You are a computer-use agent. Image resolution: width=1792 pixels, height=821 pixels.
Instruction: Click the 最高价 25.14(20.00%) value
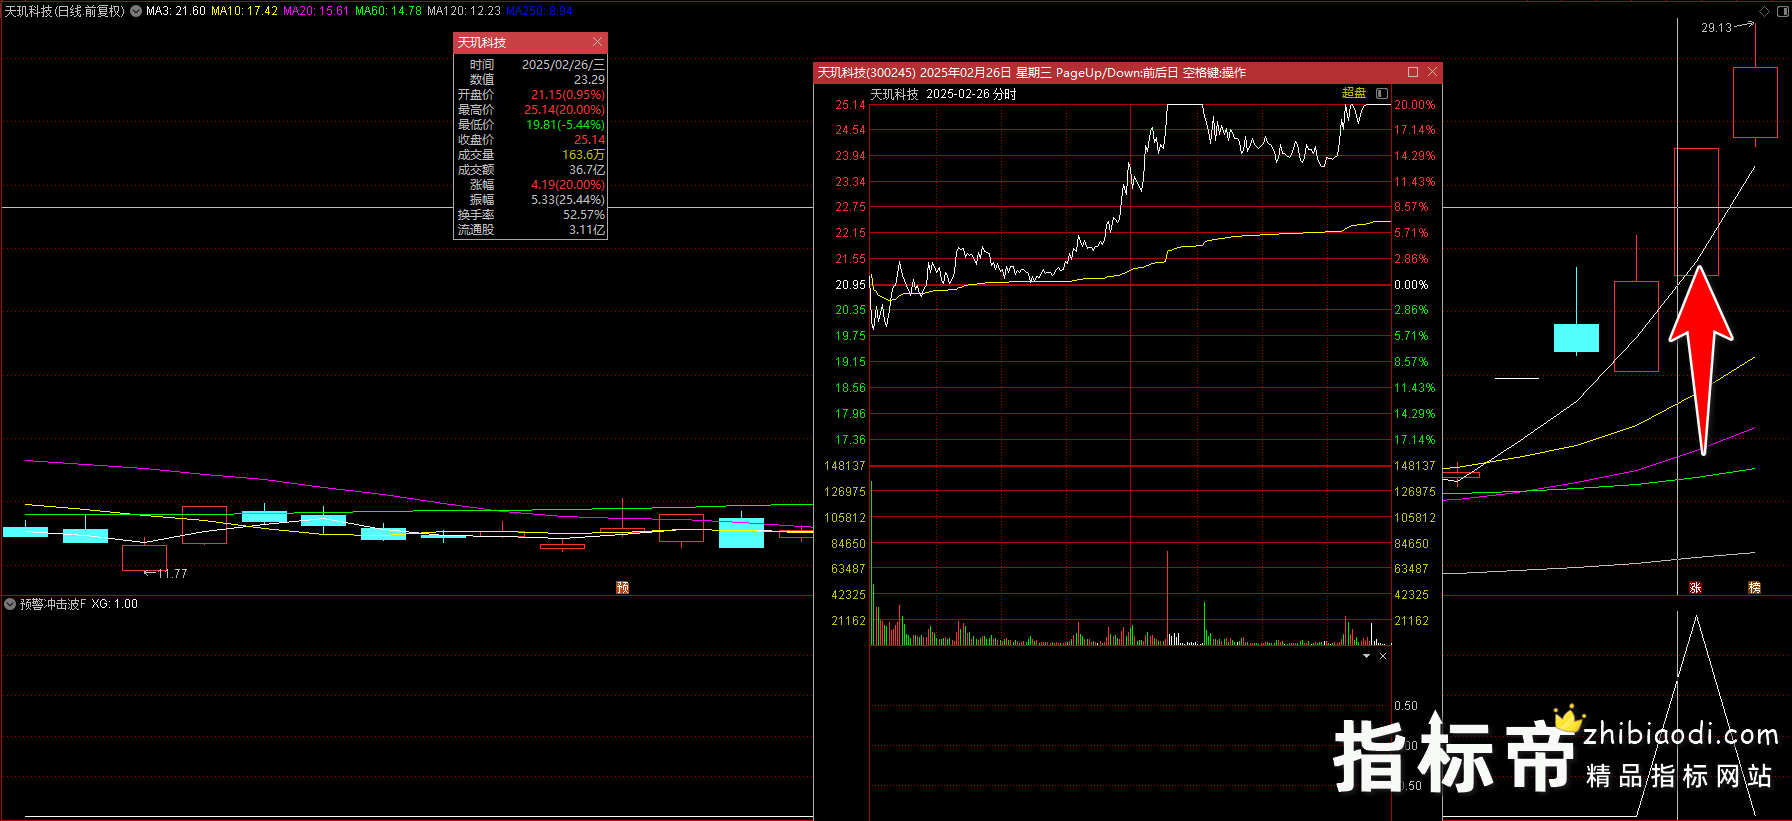click(564, 110)
